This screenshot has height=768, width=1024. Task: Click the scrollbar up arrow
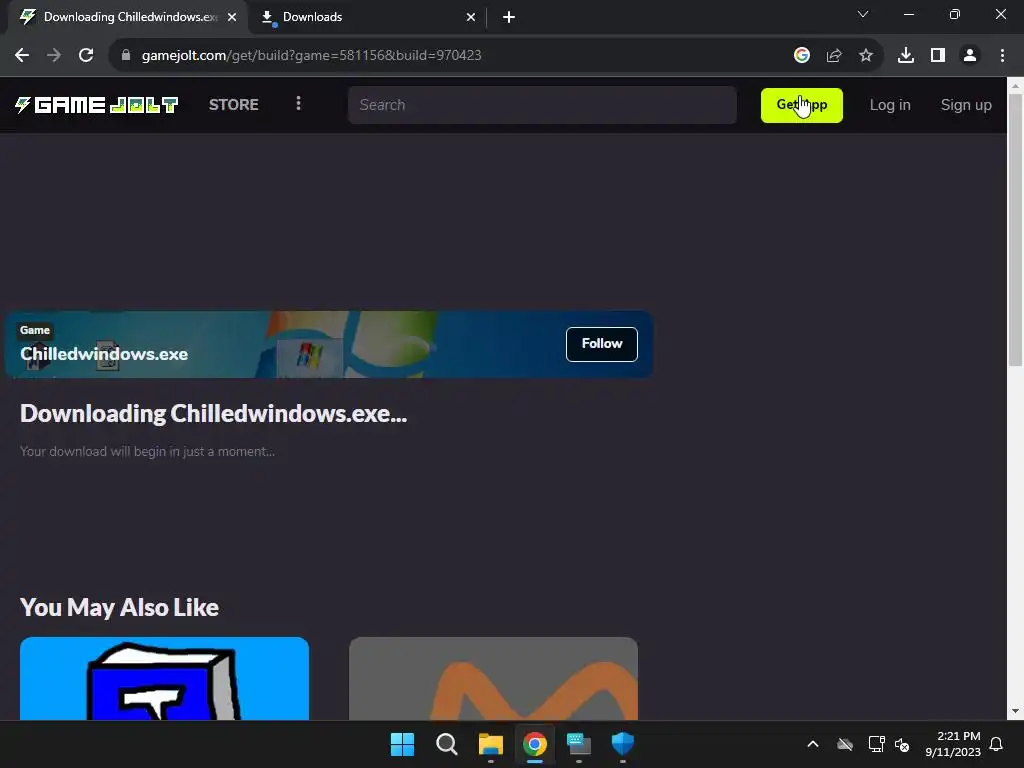[x=1016, y=86]
